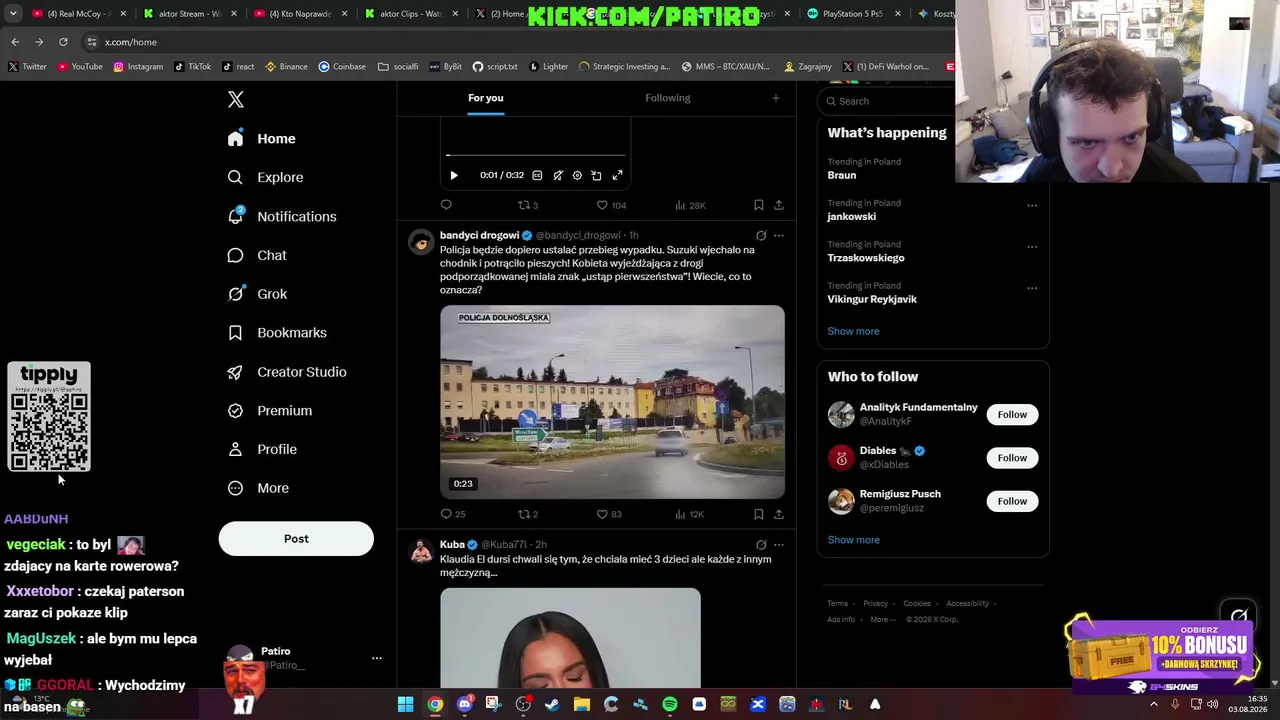Like the bandyci drogowi post
Viewport: 1280px width, 720px height.
pyautogui.click(x=609, y=514)
